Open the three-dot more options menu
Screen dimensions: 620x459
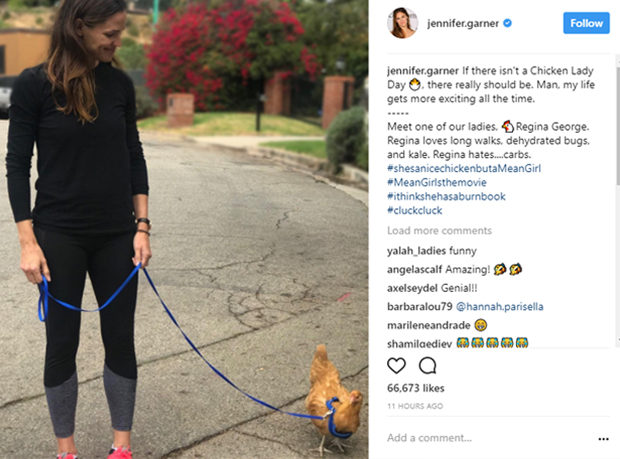(x=603, y=439)
